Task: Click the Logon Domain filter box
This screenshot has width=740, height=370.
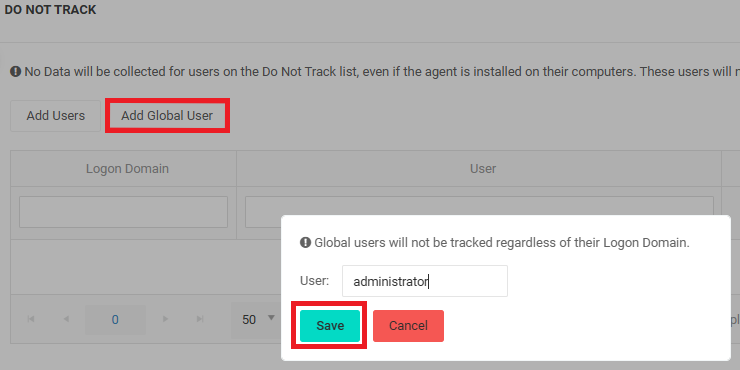Action: click(123, 212)
